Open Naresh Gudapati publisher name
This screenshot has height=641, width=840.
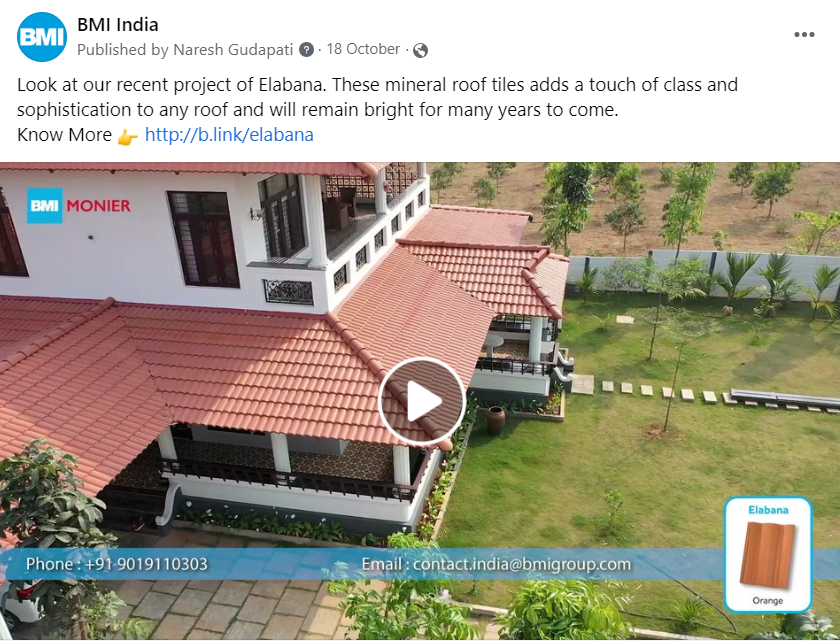tap(233, 50)
